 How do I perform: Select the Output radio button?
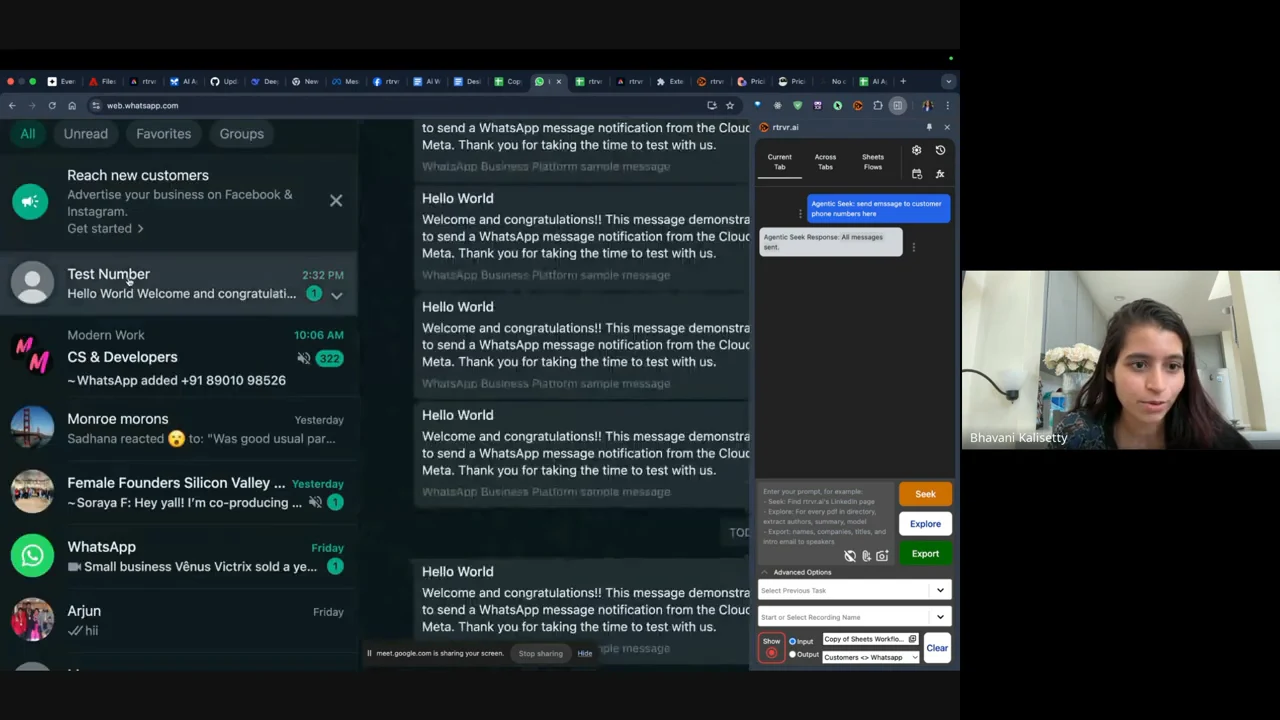[x=793, y=655]
